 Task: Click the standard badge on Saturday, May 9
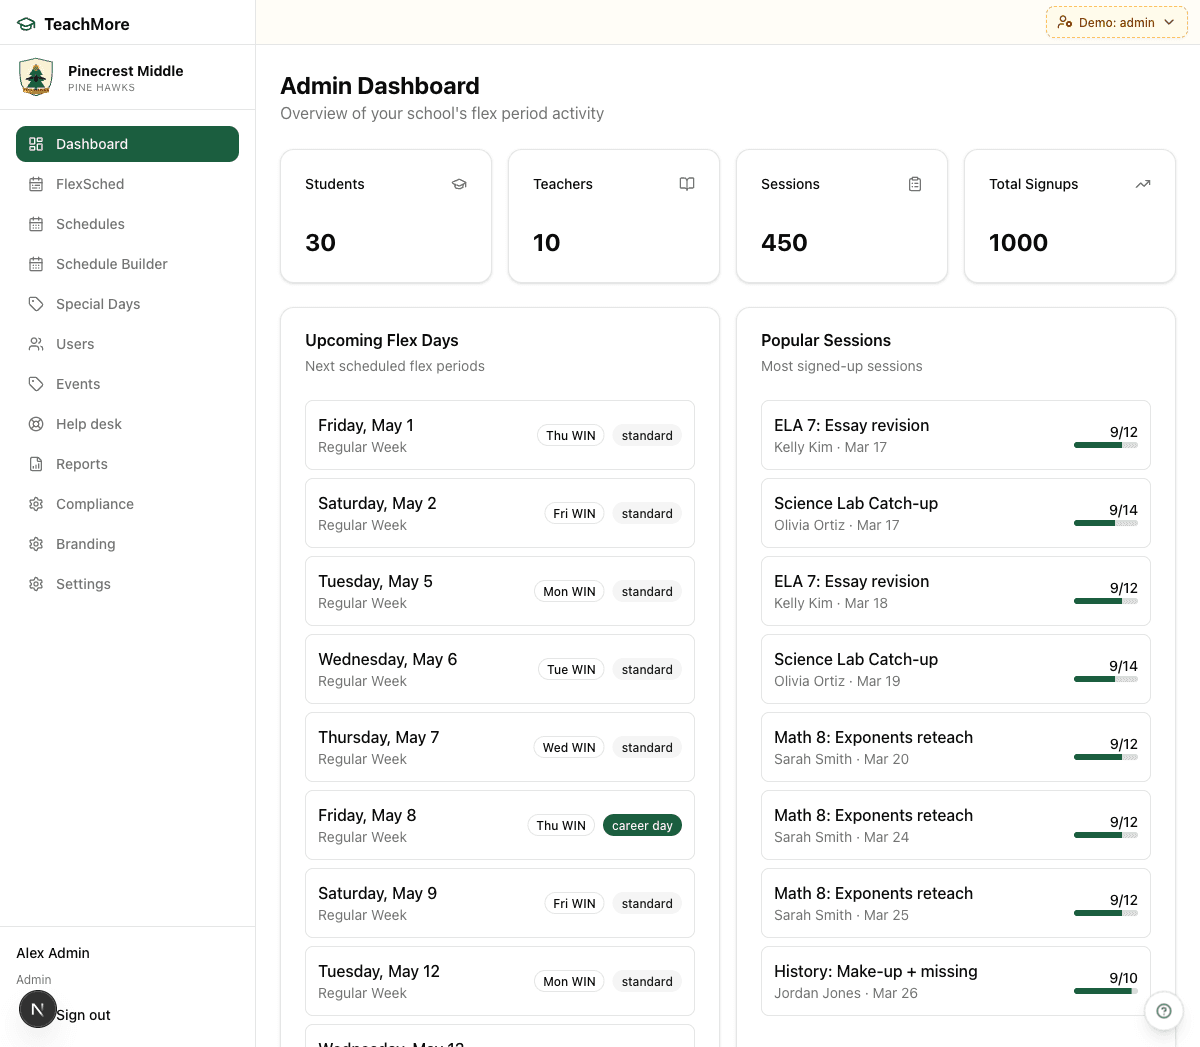(647, 904)
